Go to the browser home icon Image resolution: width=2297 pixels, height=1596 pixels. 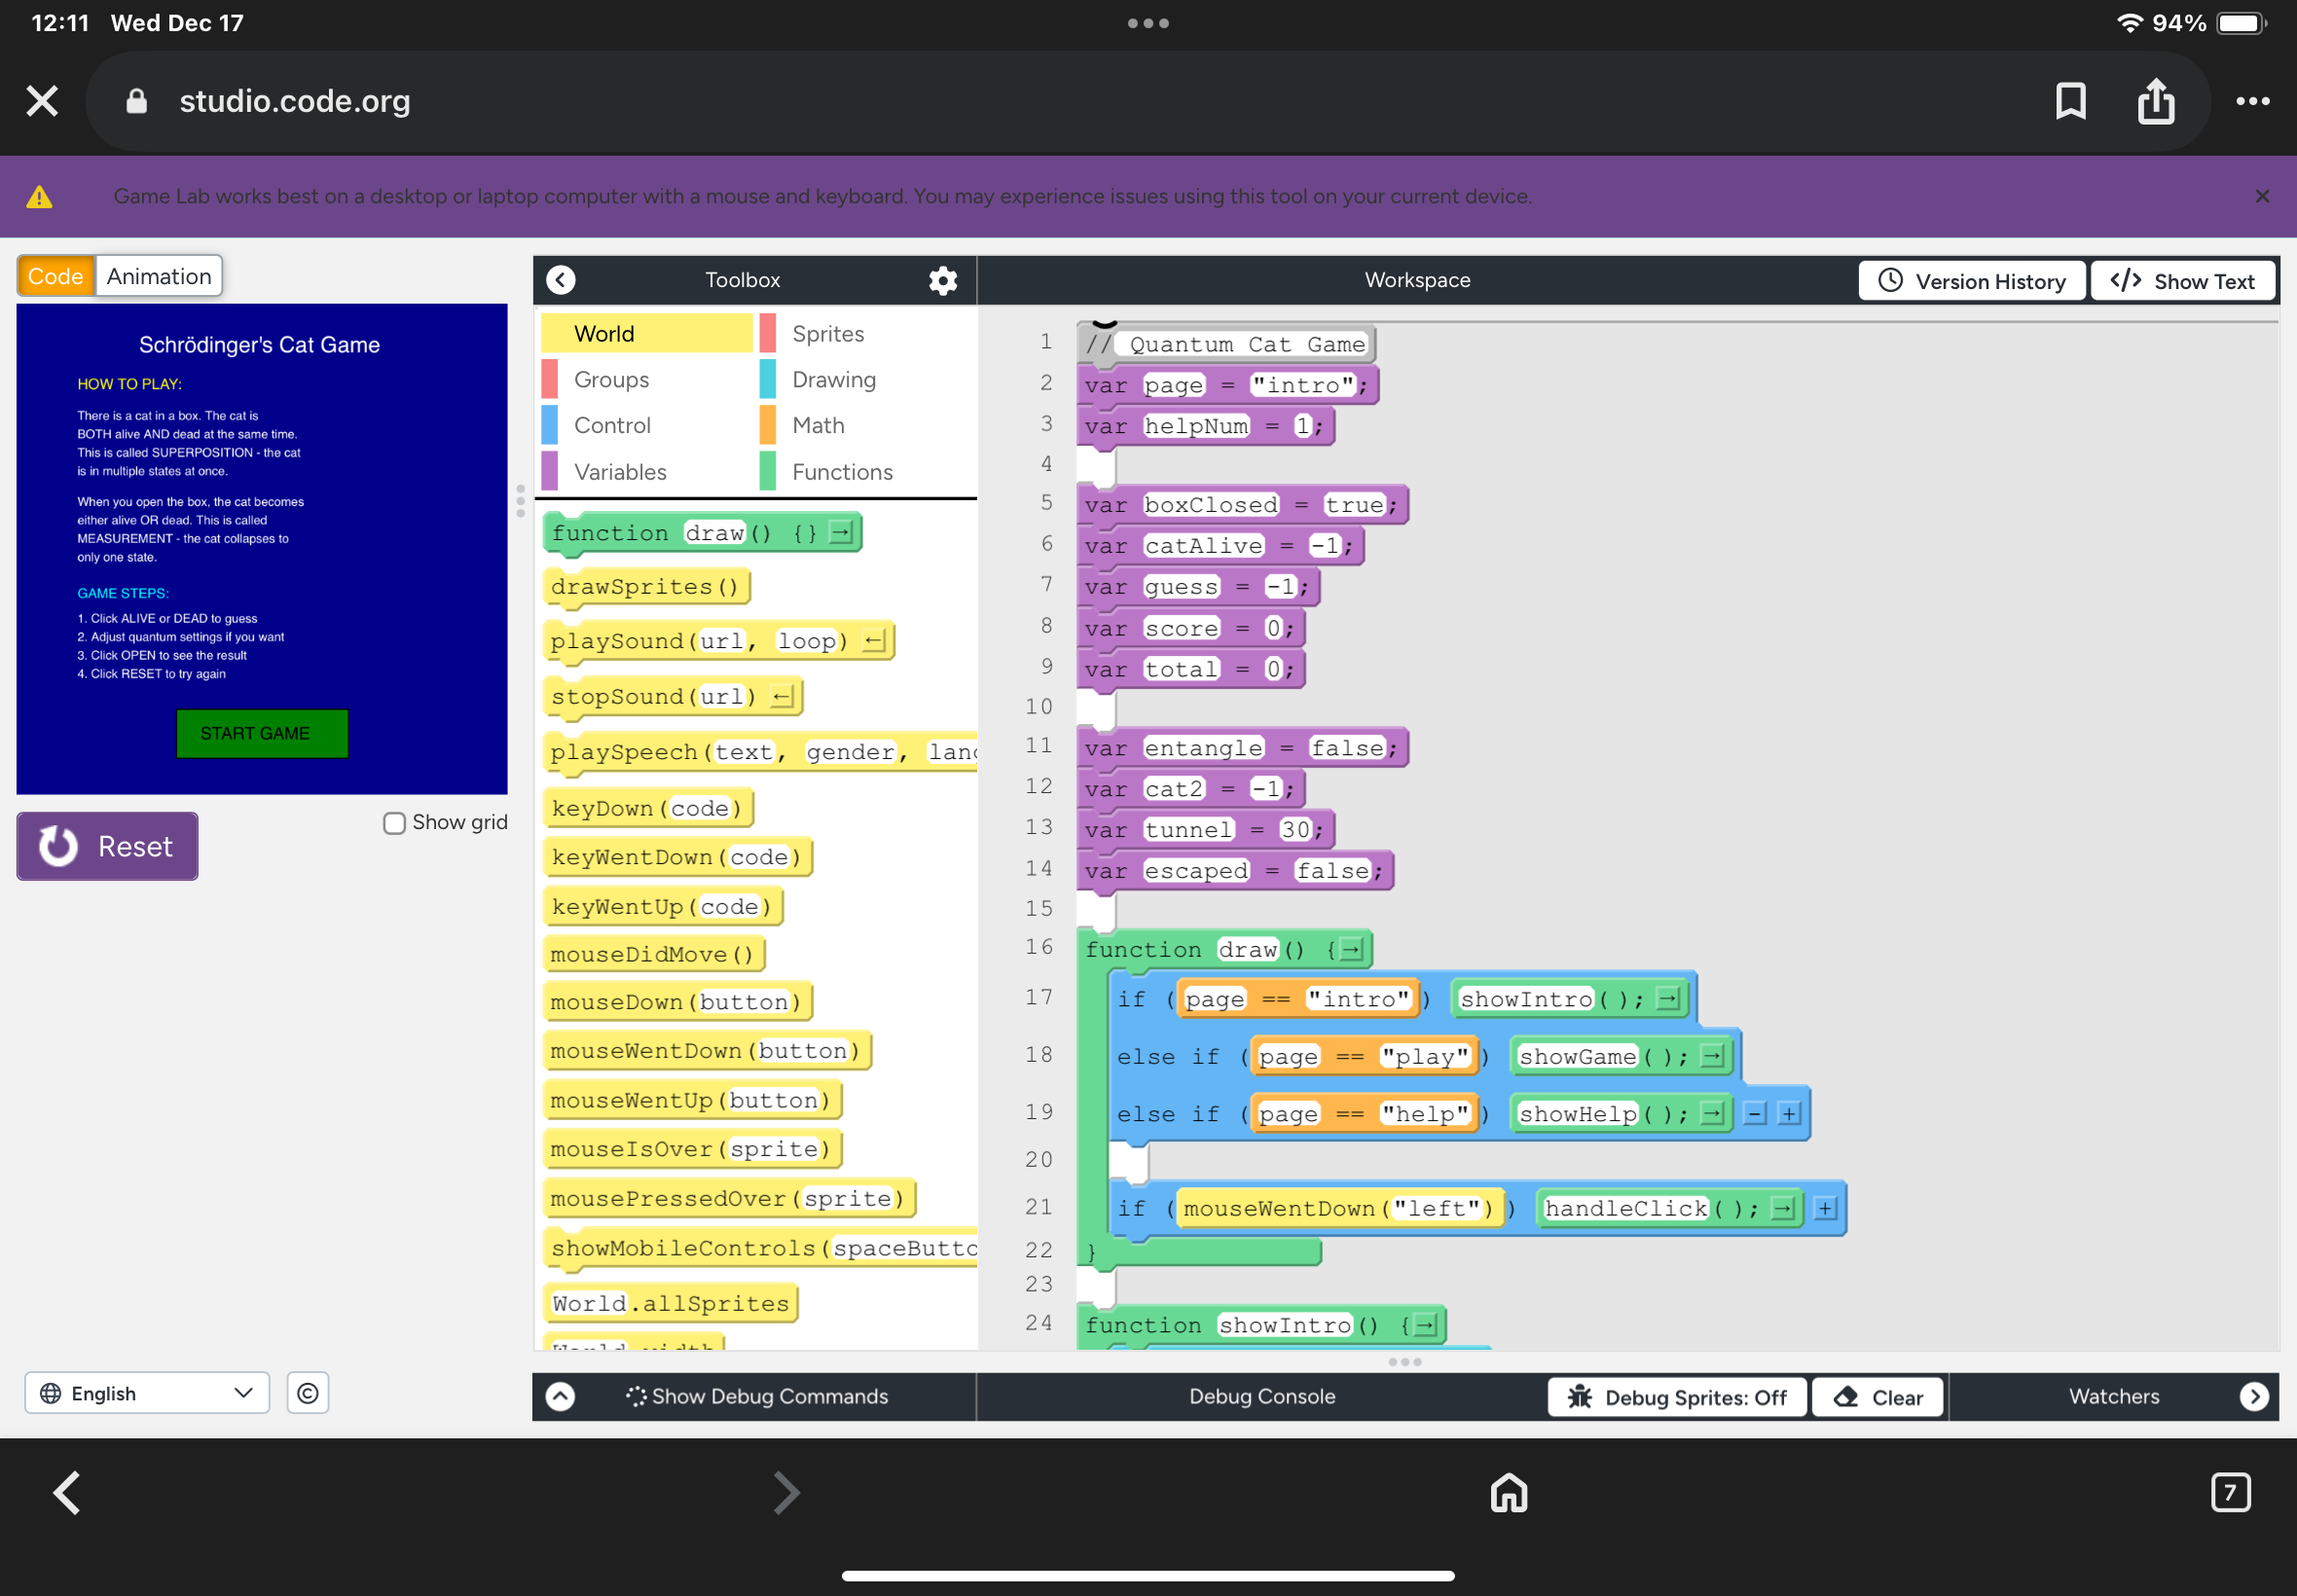(x=1508, y=1493)
